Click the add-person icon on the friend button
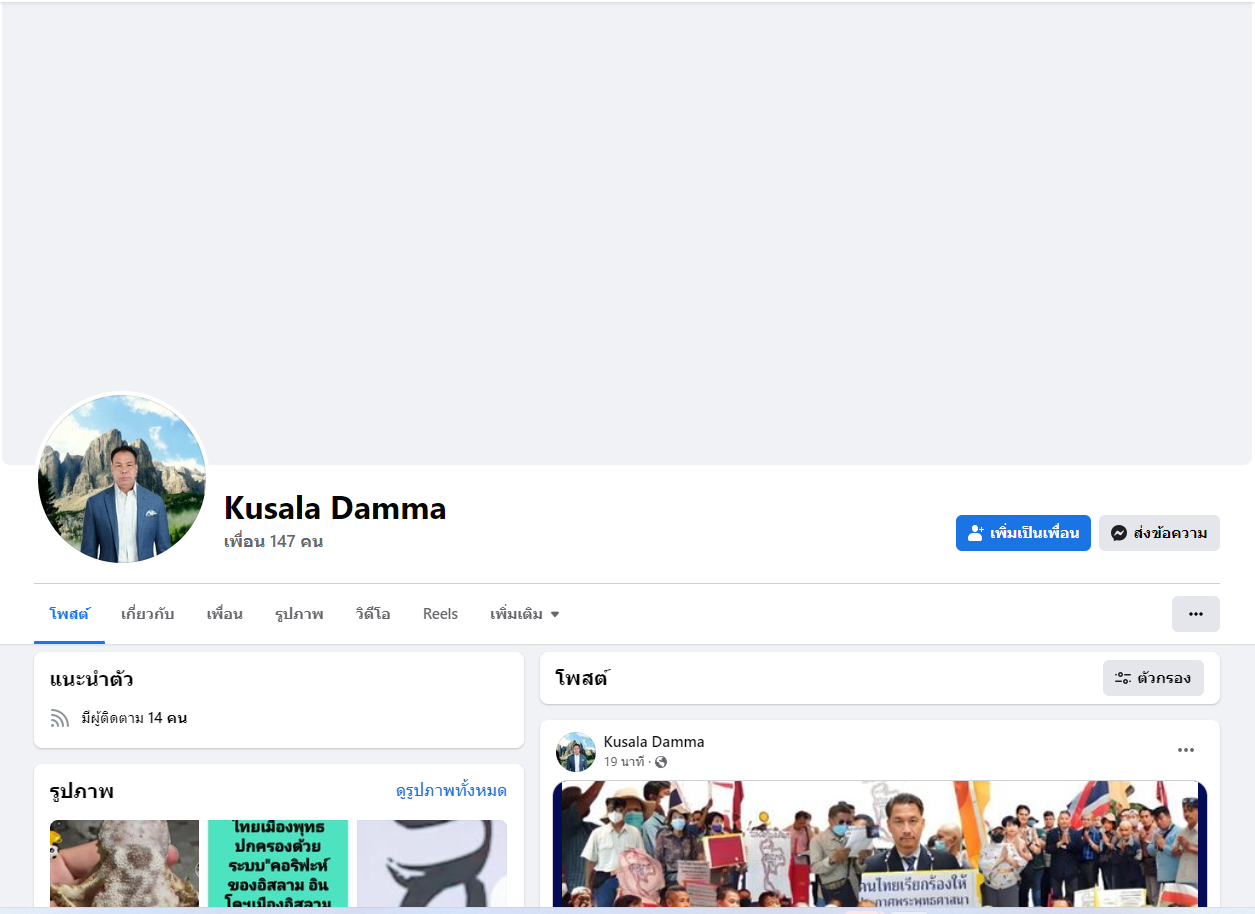 pos(976,533)
